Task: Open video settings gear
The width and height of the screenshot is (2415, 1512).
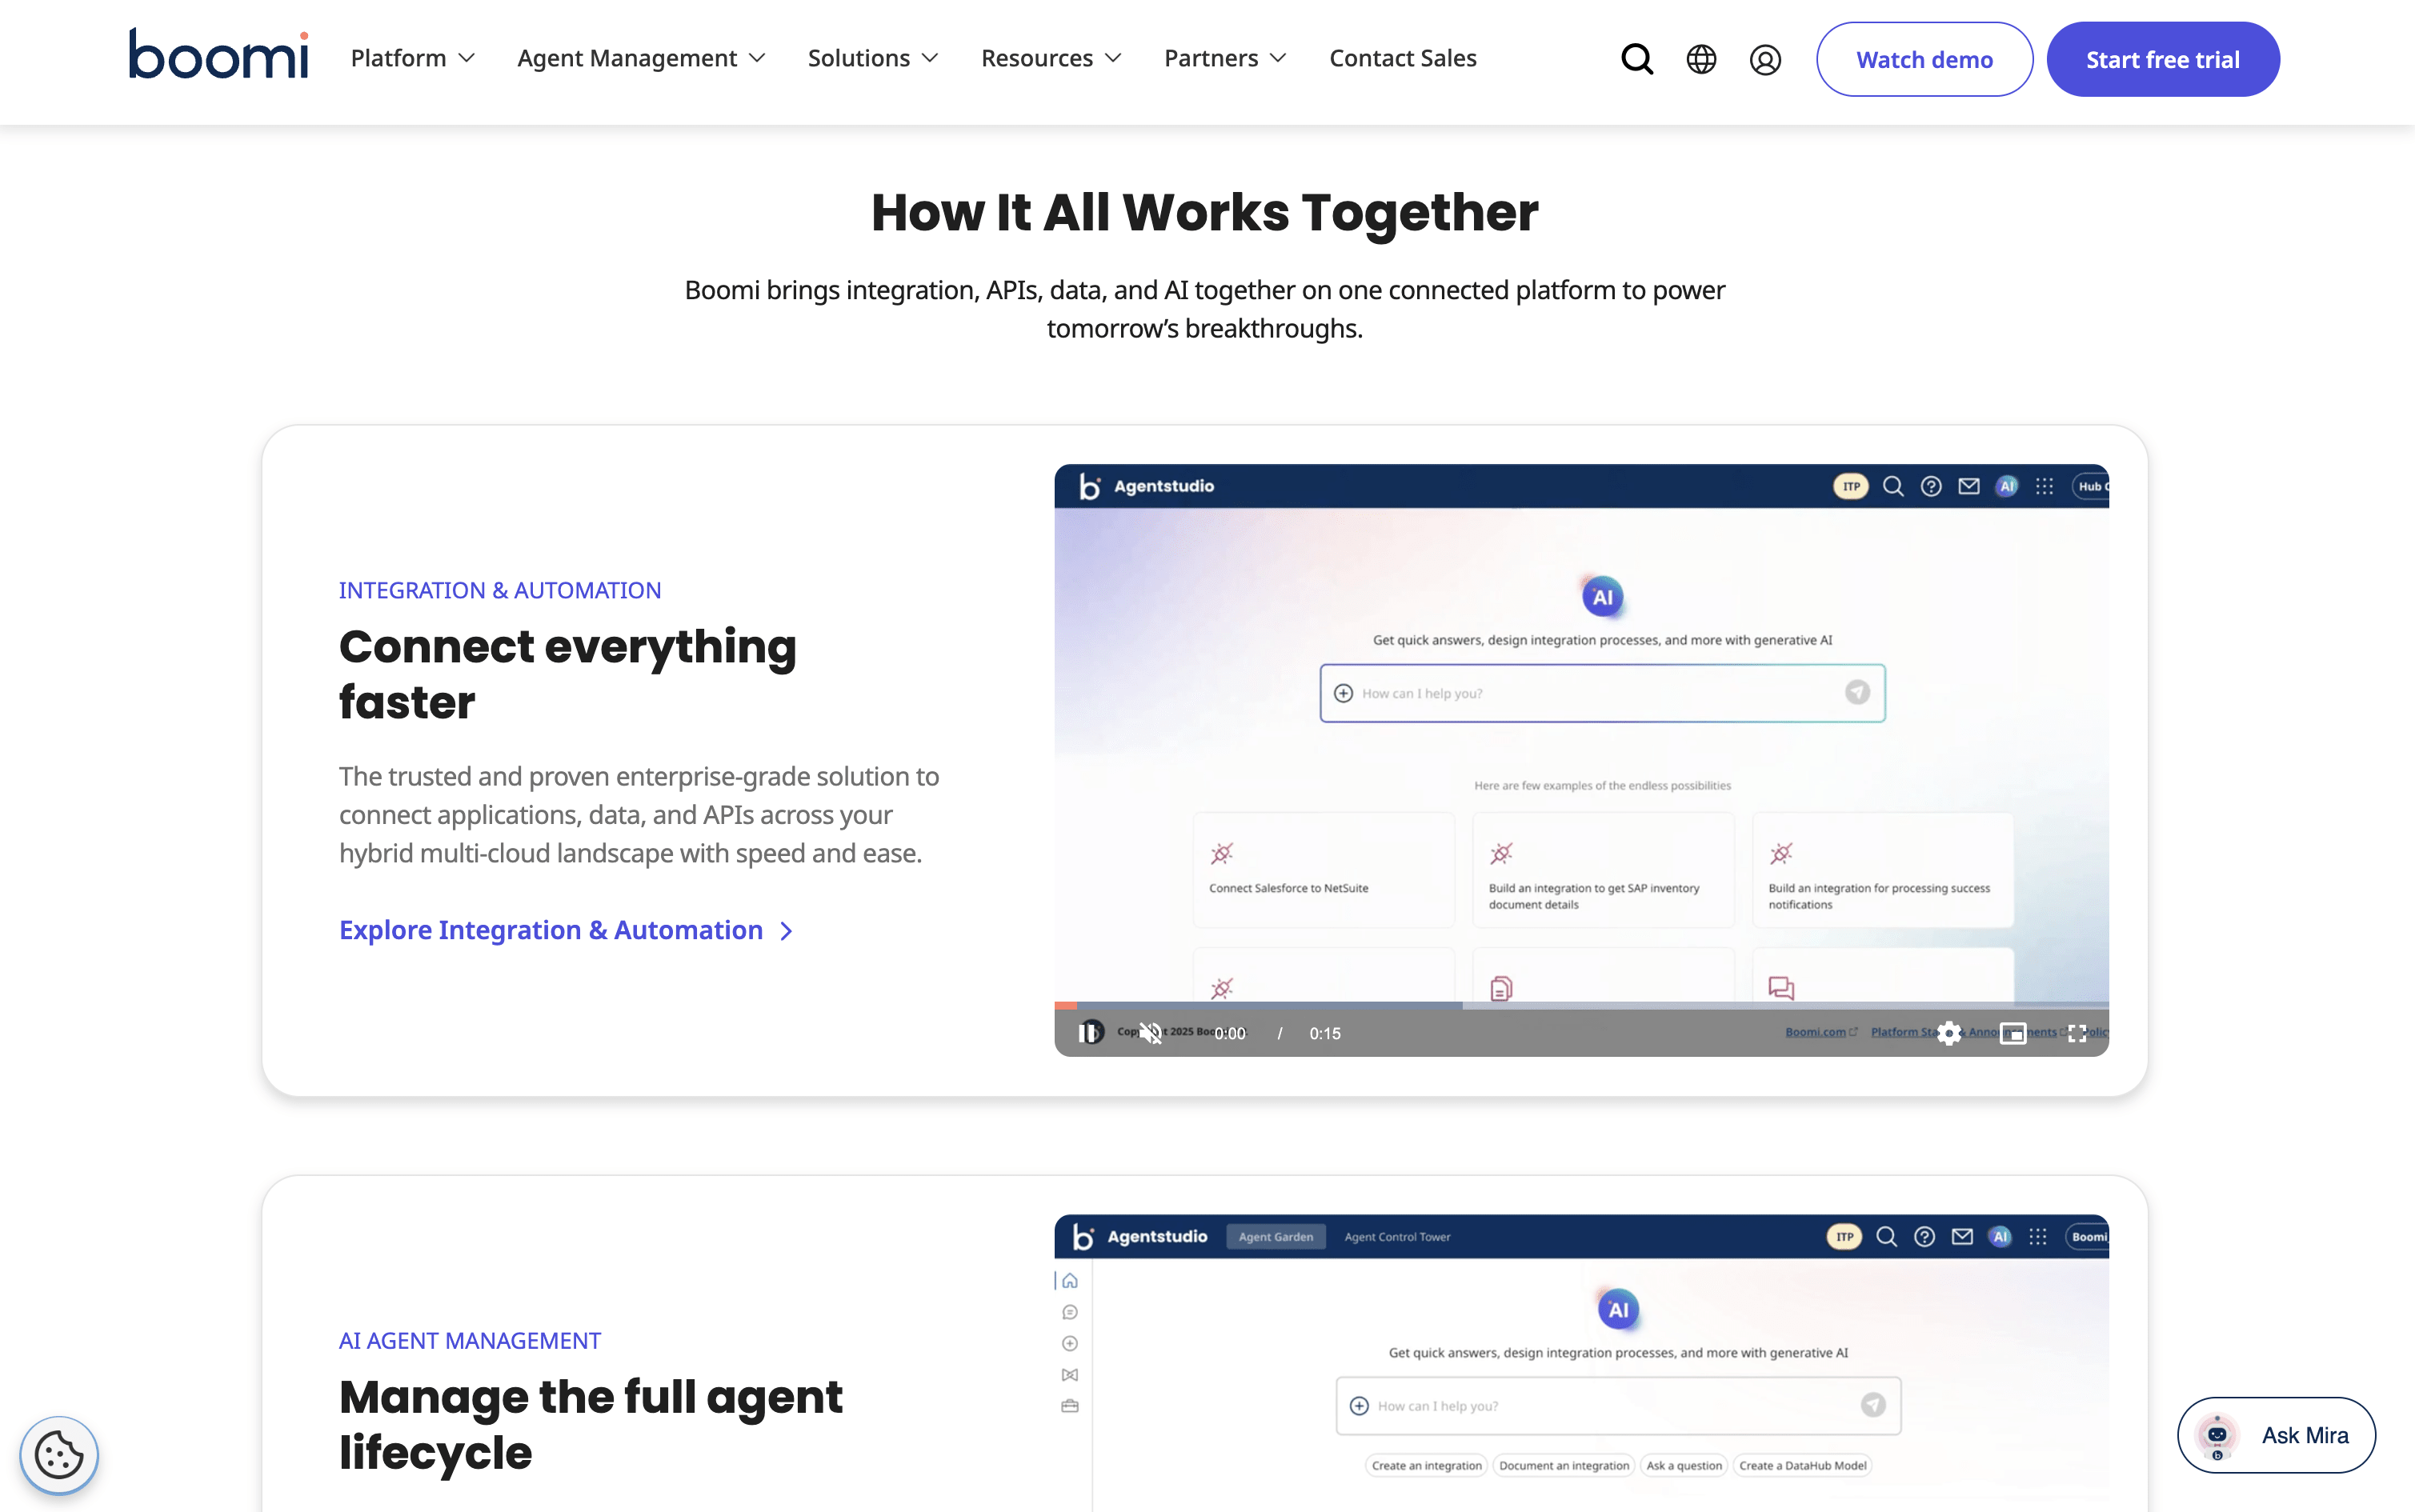Action: point(1949,1033)
